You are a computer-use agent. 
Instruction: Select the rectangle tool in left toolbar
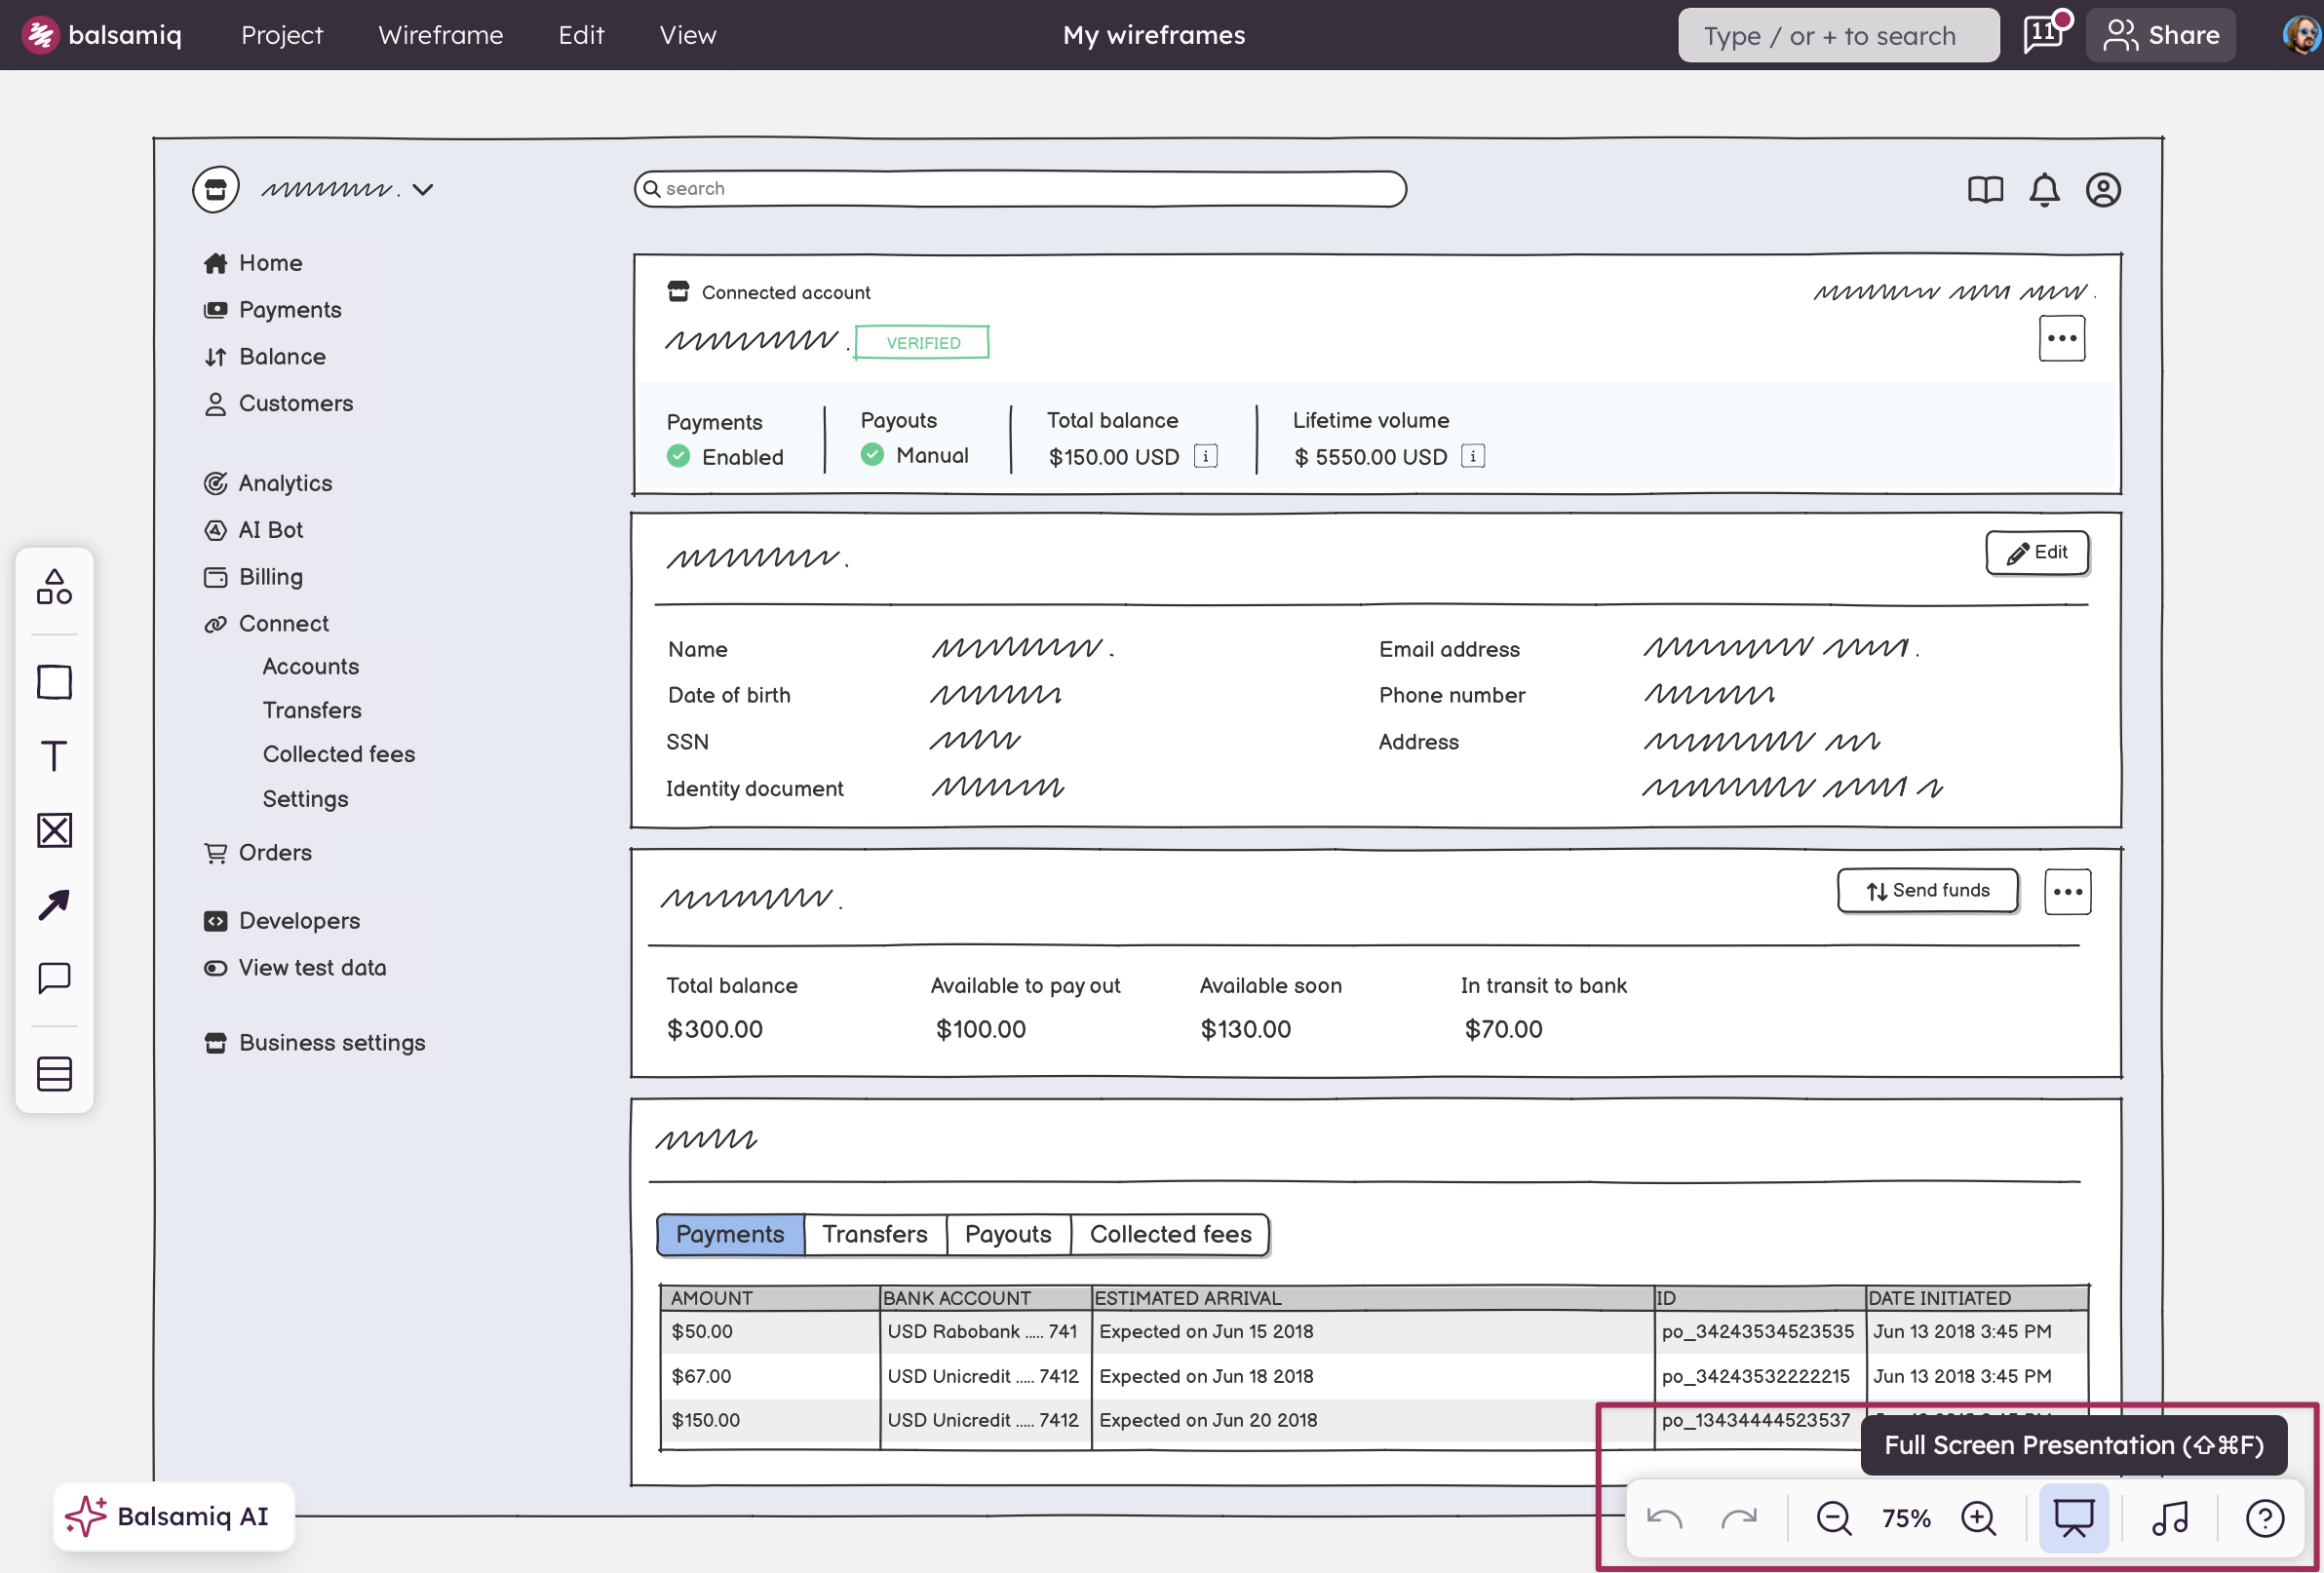[54, 682]
